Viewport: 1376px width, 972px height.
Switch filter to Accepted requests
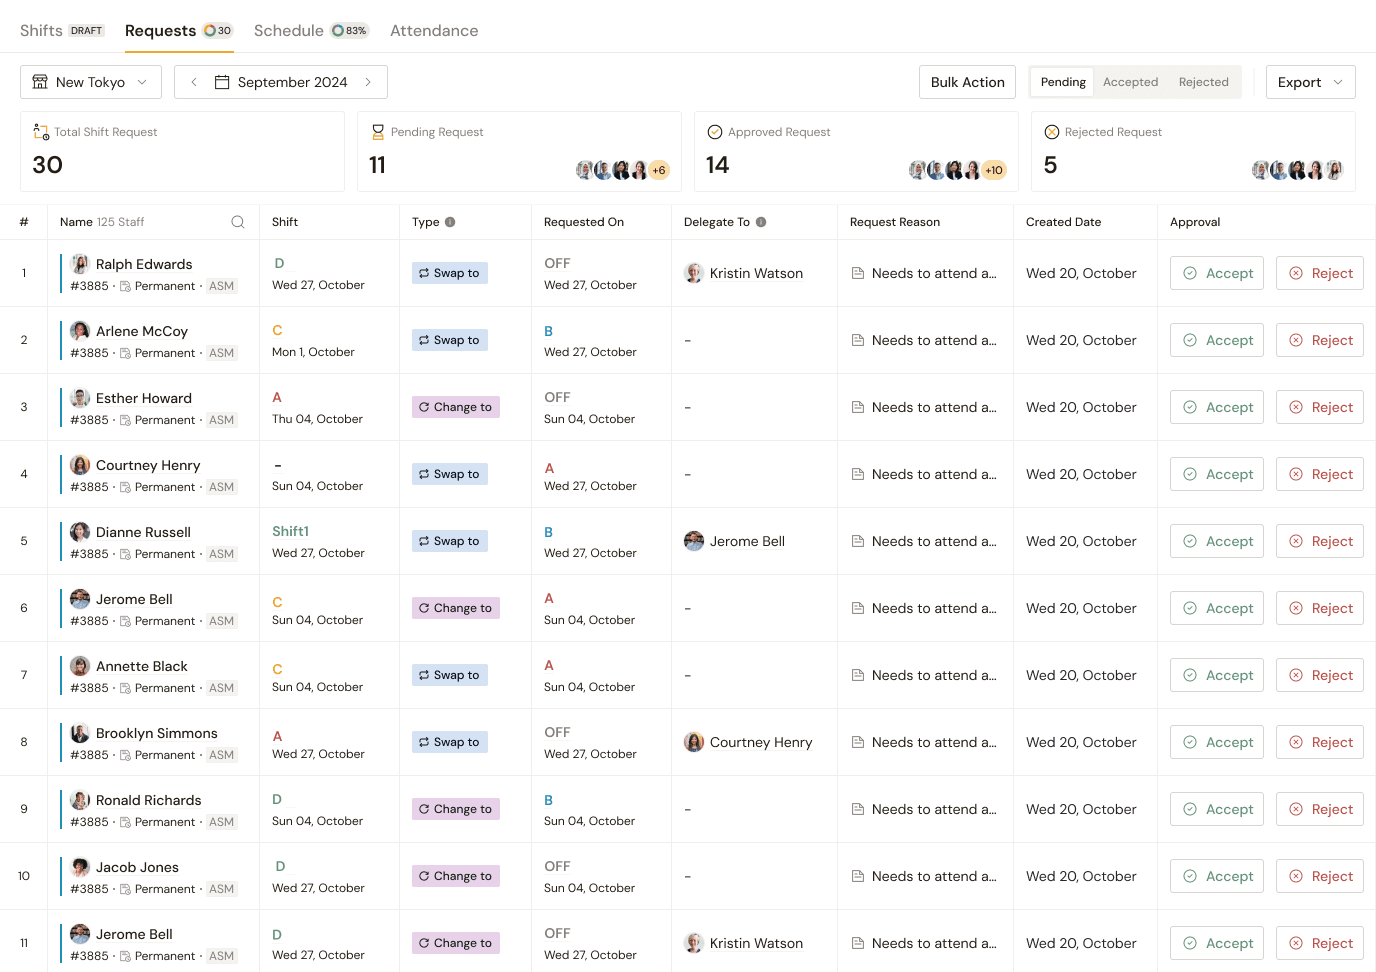(1130, 82)
